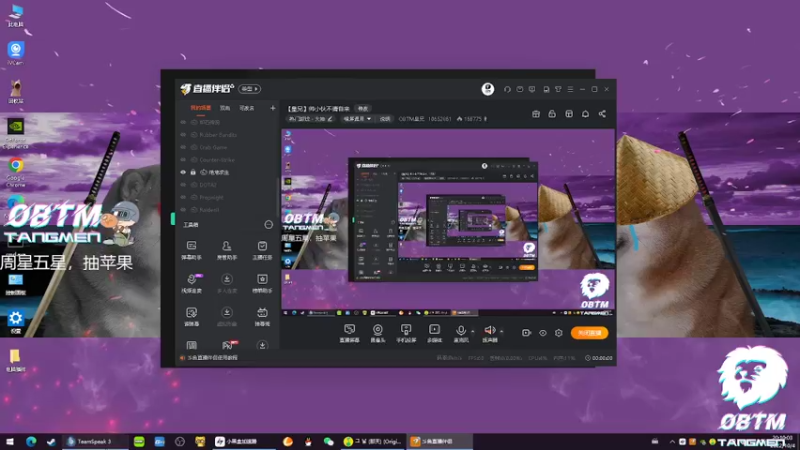
Task: Toggle eye icon on the active highlighted scene
Action: tap(183, 172)
